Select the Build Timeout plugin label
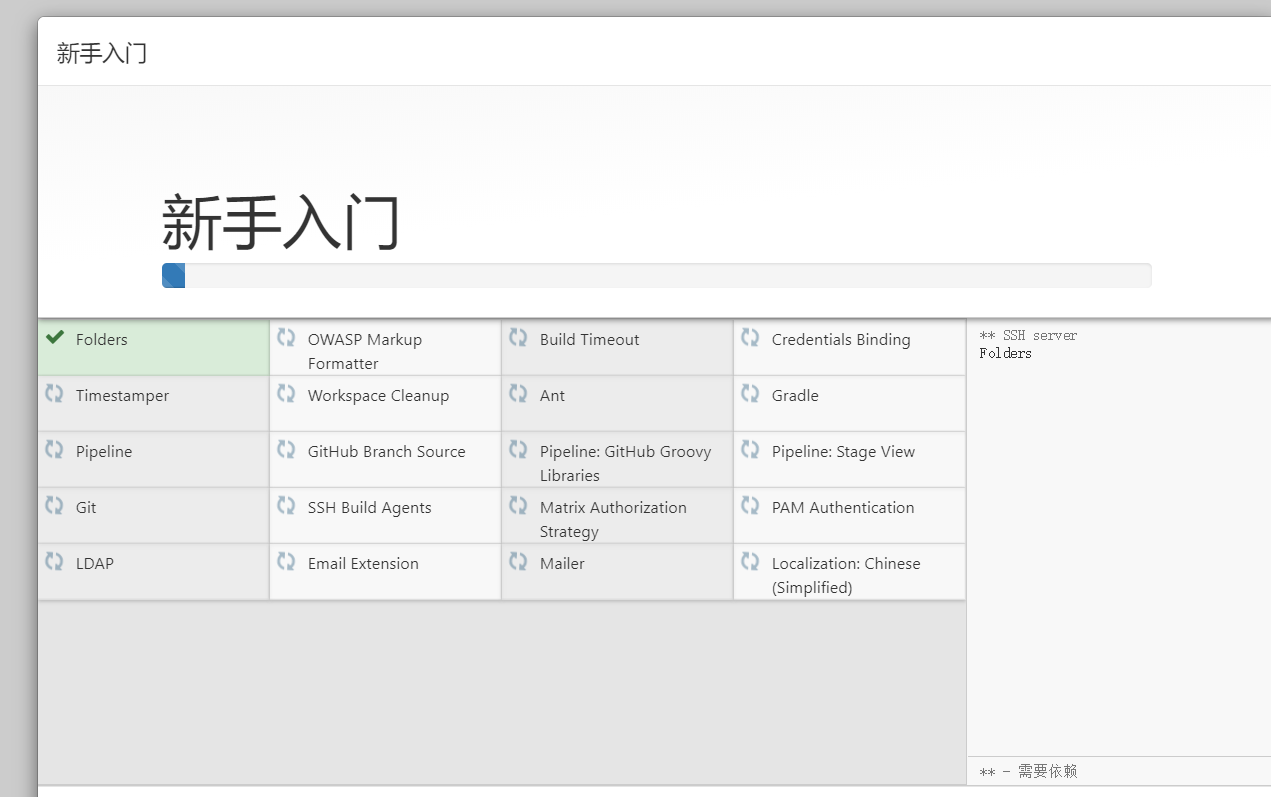Screen dimensions: 1271x797 tap(589, 340)
